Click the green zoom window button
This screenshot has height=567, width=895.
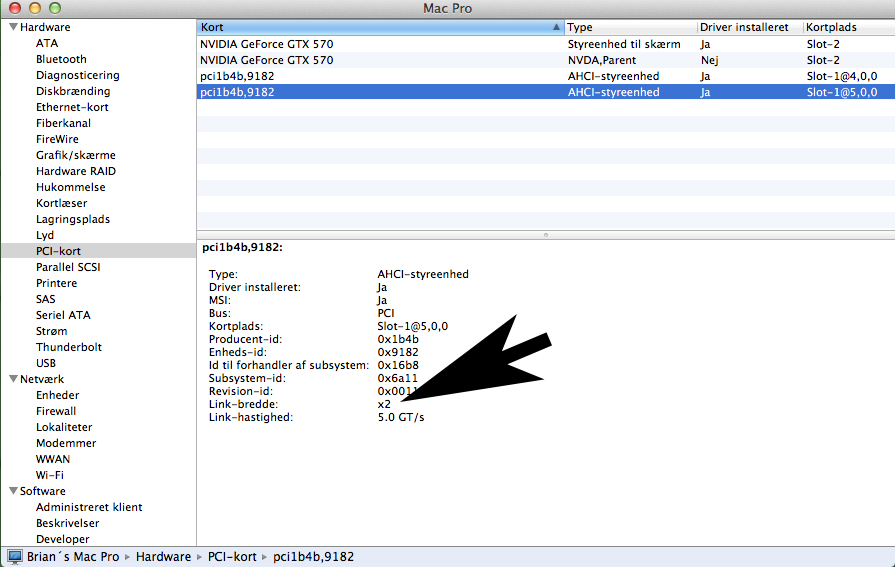55,7
